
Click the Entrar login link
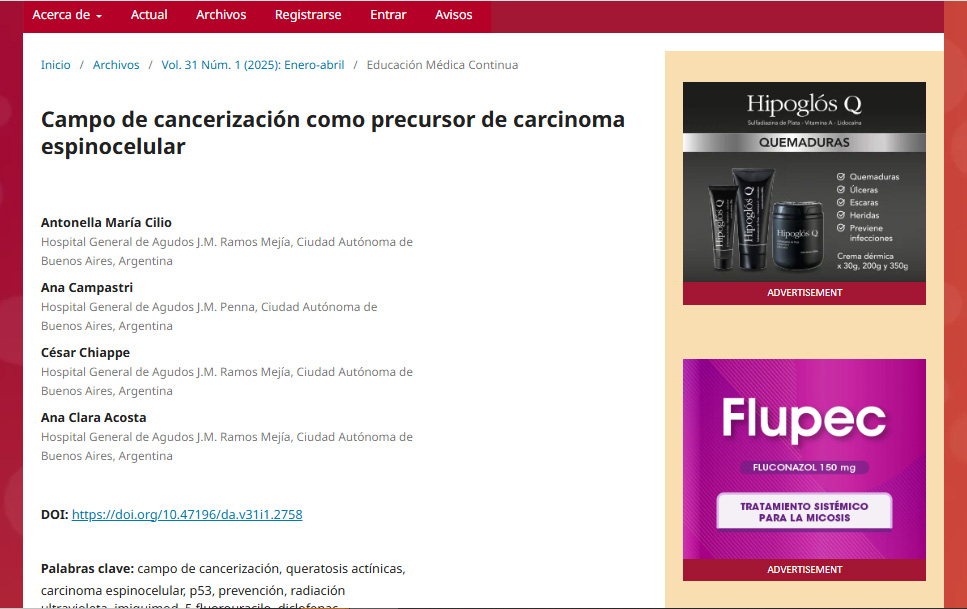388,15
